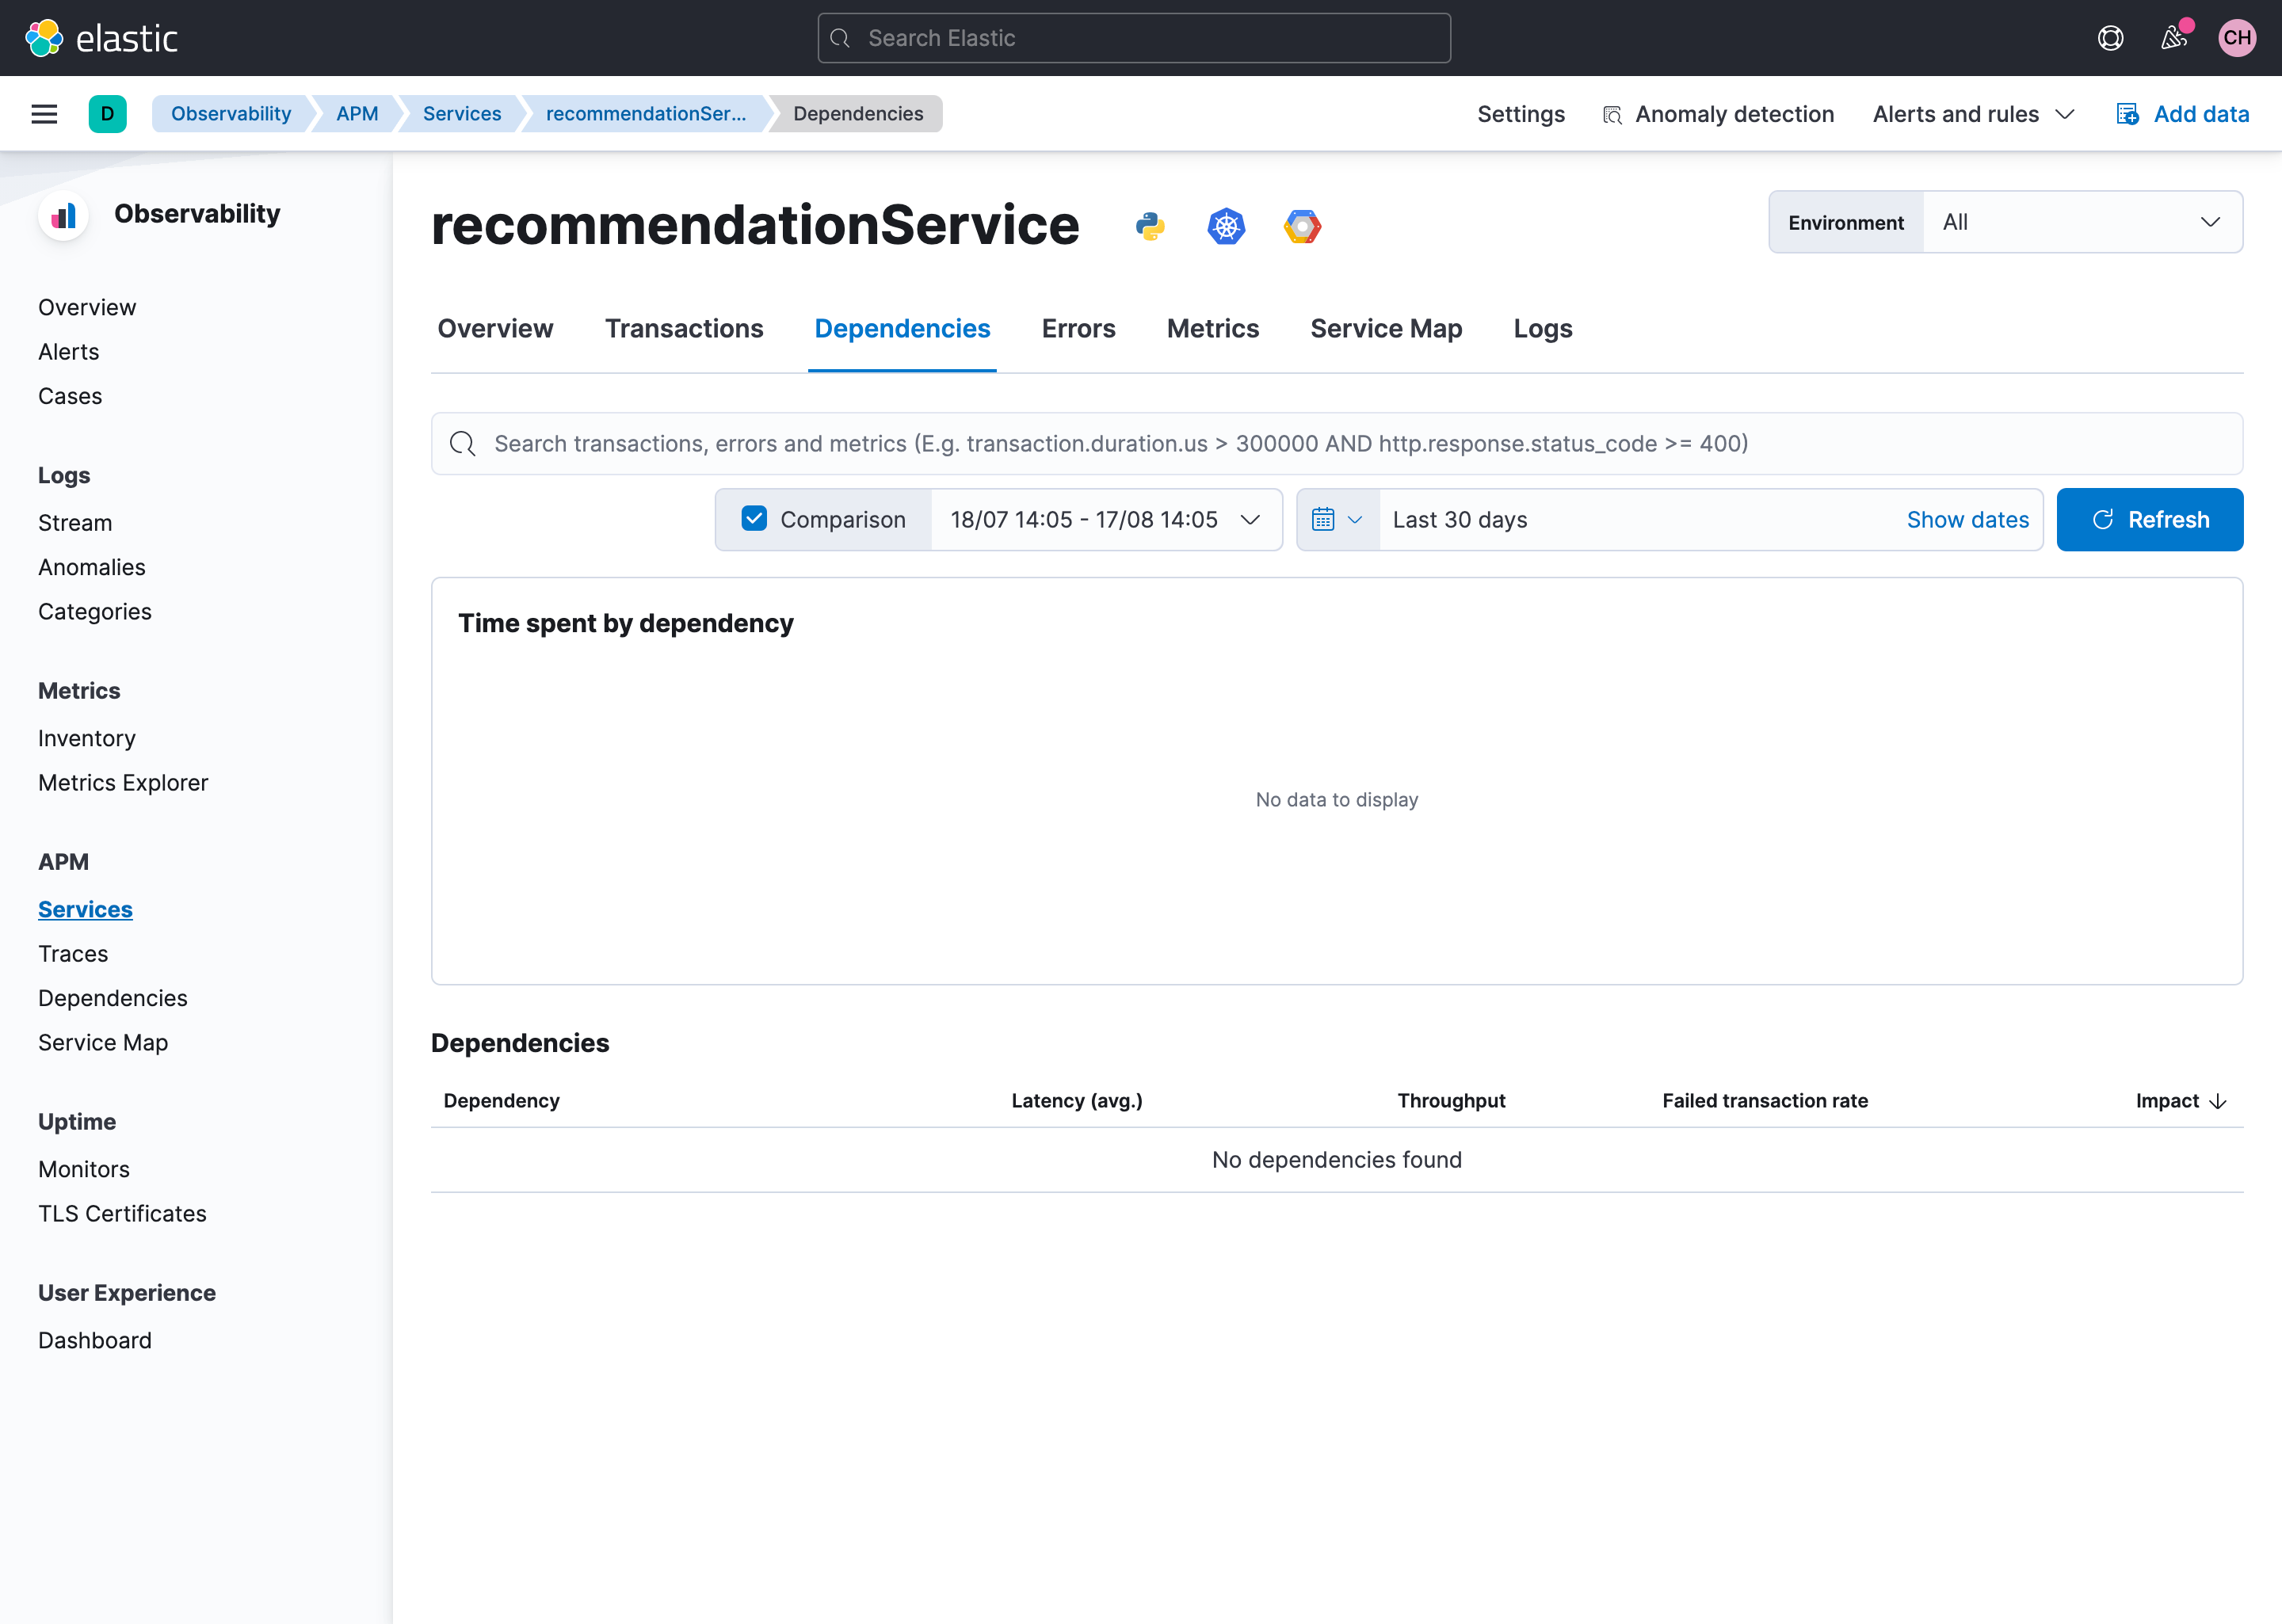
Task: Open the help menu lifebuoy icon
Action: pyautogui.click(x=2110, y=38)
